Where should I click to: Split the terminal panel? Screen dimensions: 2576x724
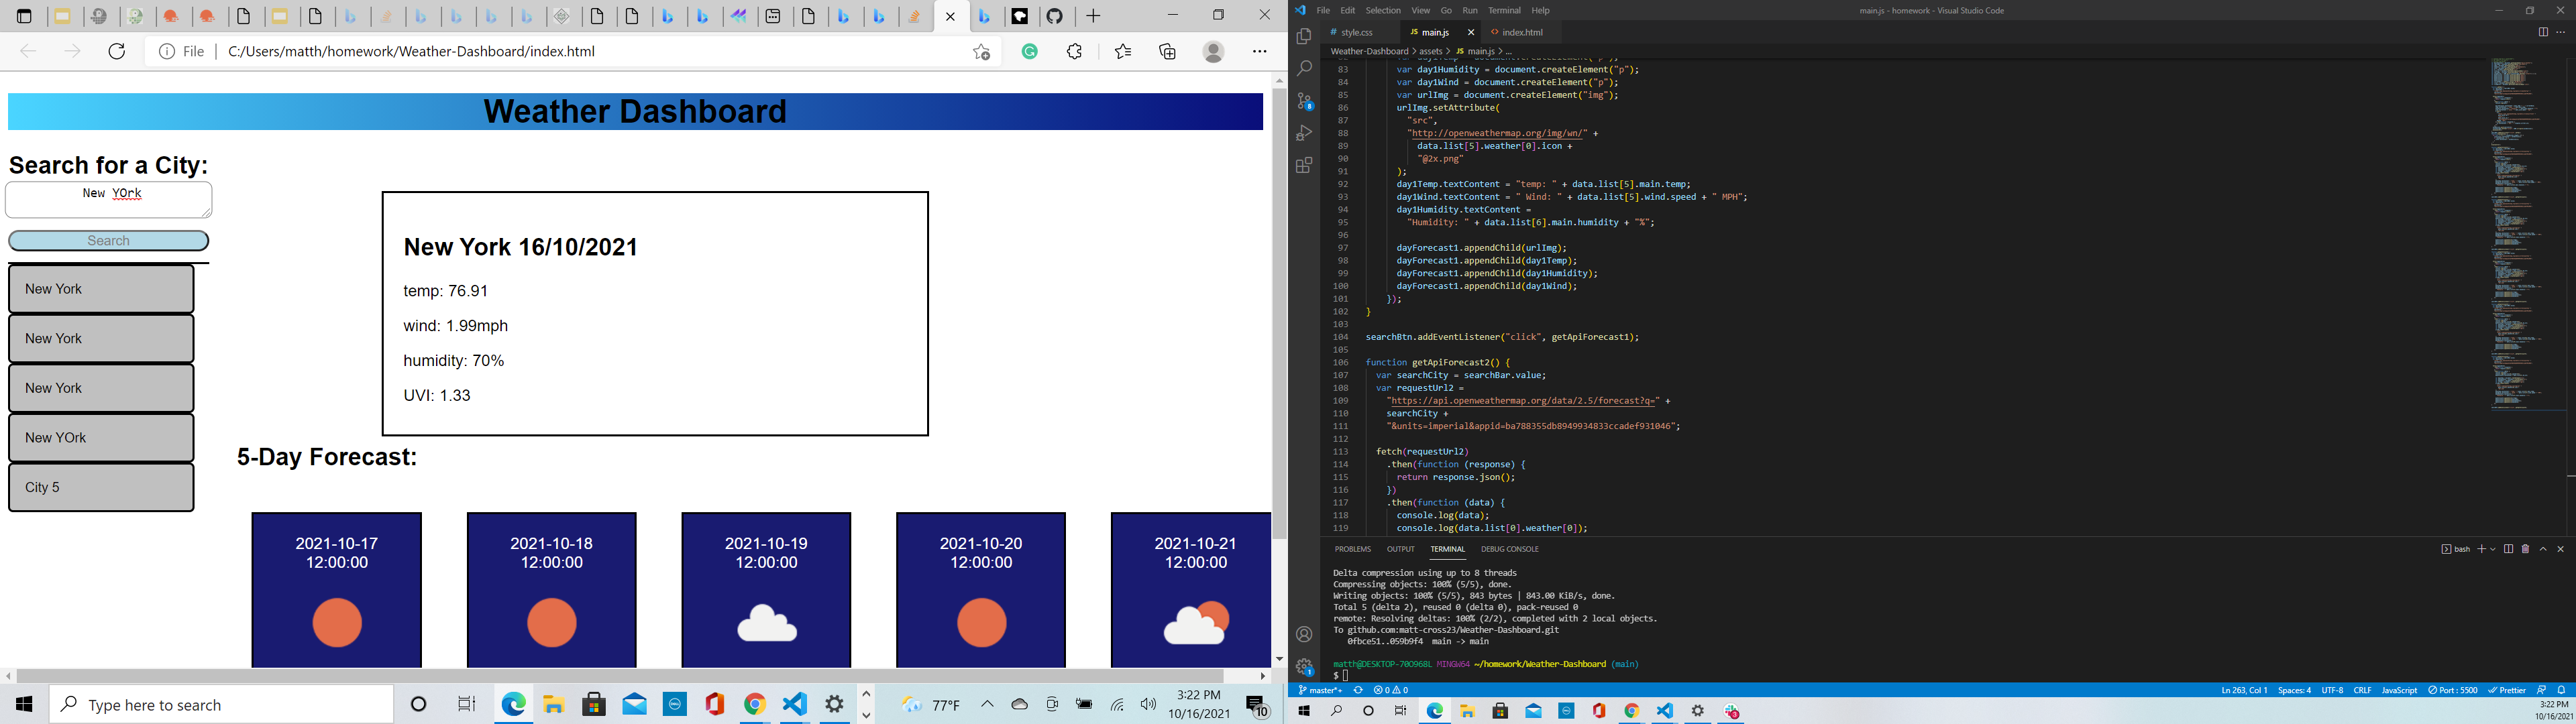[x=2508, y=549]
